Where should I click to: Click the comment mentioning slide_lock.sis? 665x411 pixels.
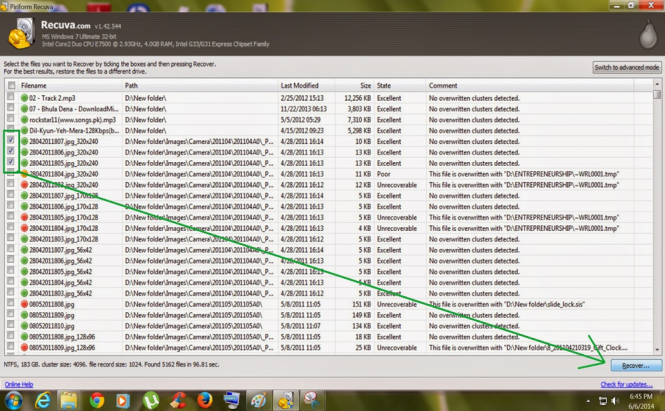point(507,304)
